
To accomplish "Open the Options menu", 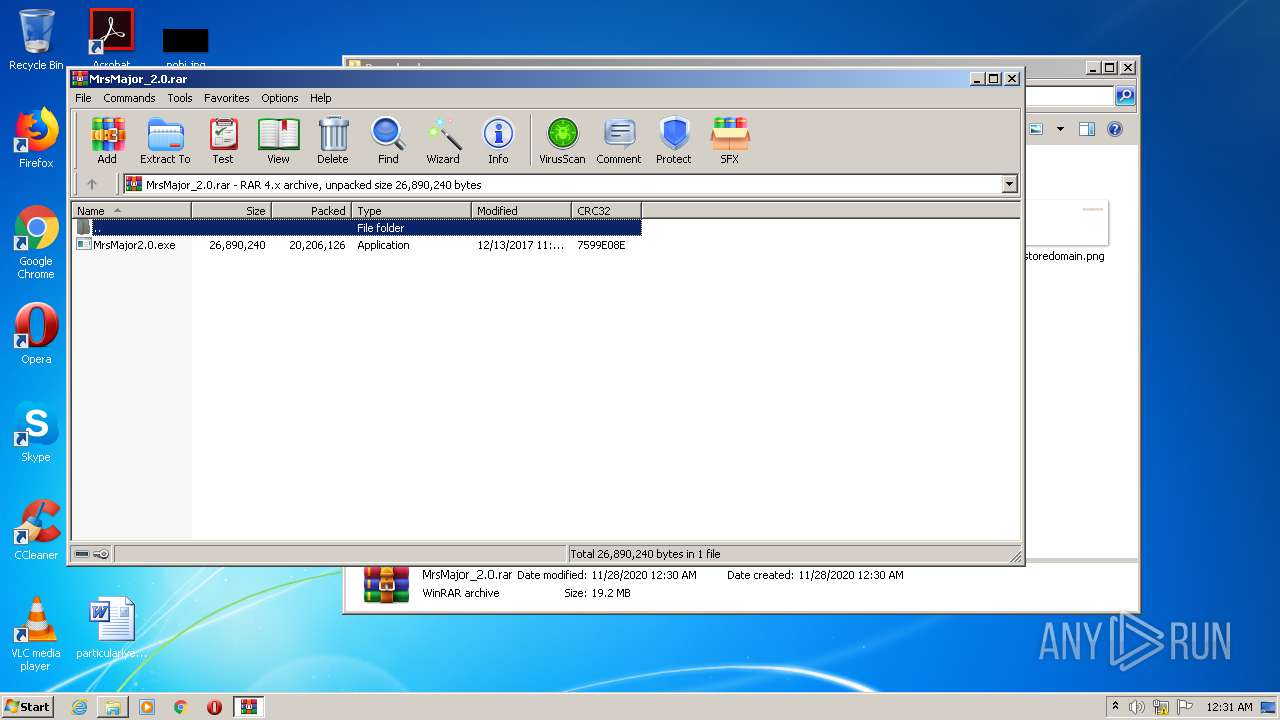I will (x=280, y=98).
